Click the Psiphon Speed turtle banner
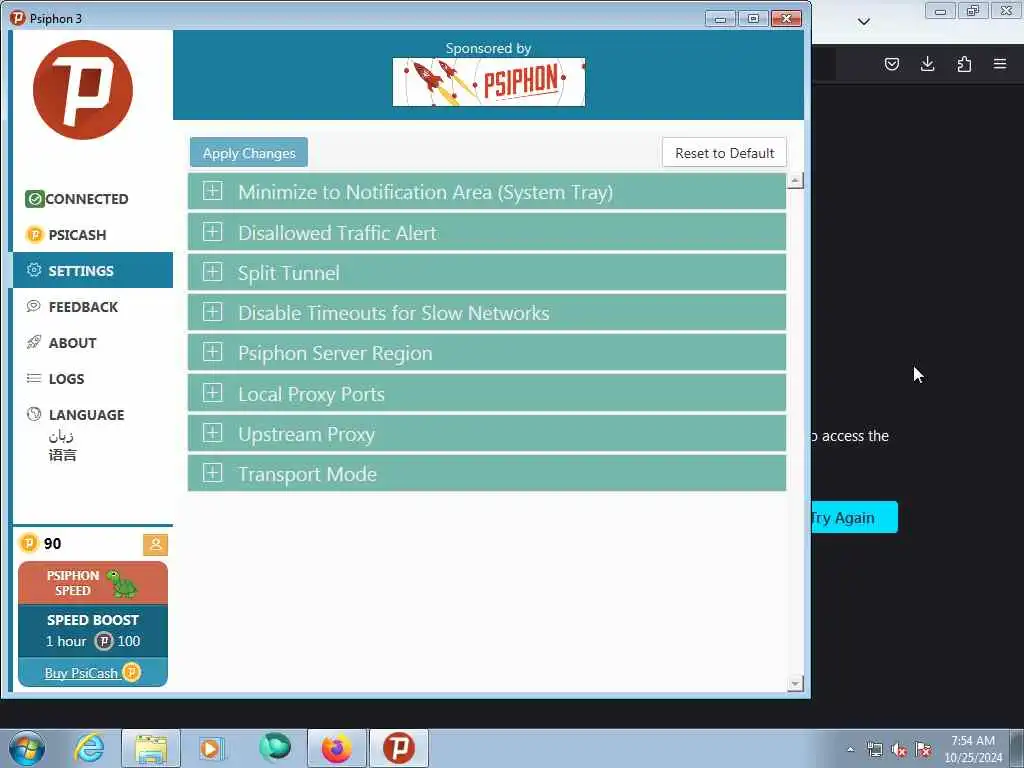The height and width of the screenshot is (768, 1024). [x=93, y=583]
